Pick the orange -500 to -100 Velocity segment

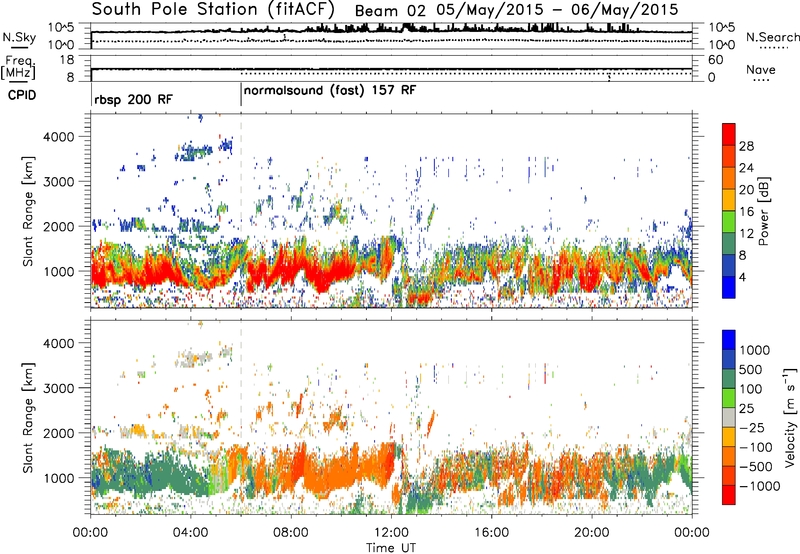pos(729,456)
